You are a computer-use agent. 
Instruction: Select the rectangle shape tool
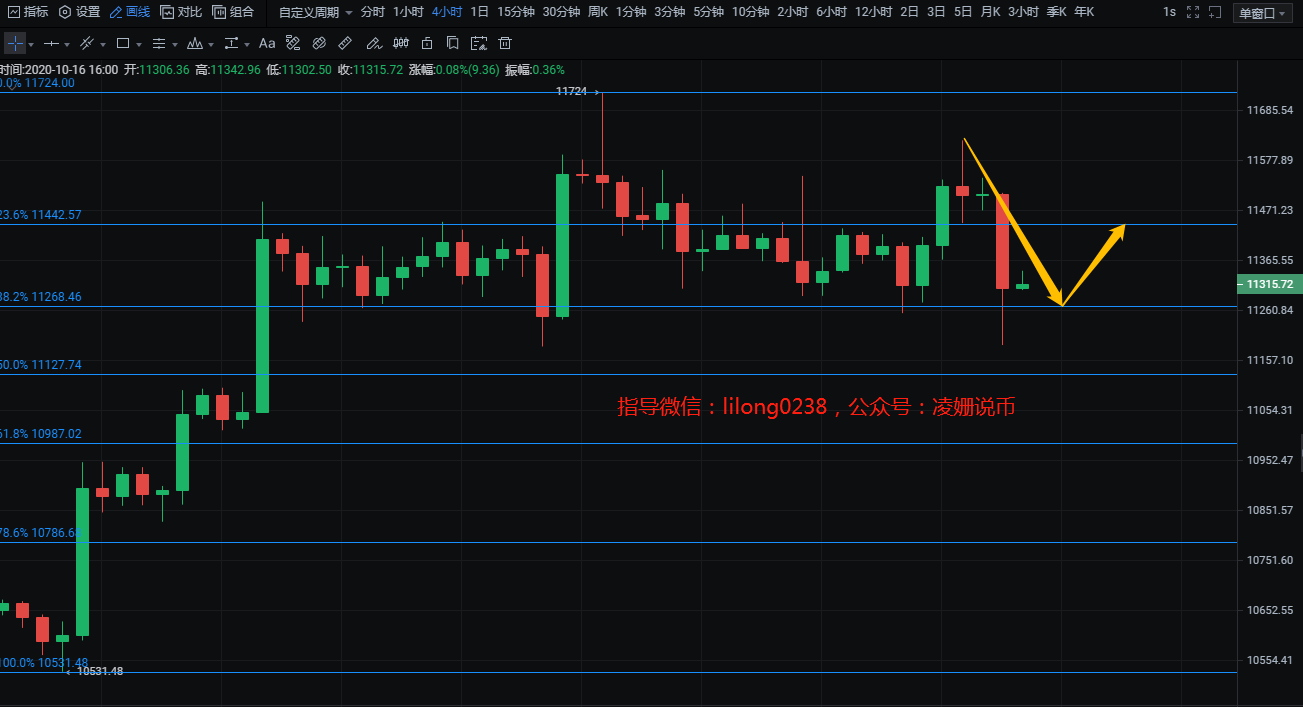coord(123,44)
